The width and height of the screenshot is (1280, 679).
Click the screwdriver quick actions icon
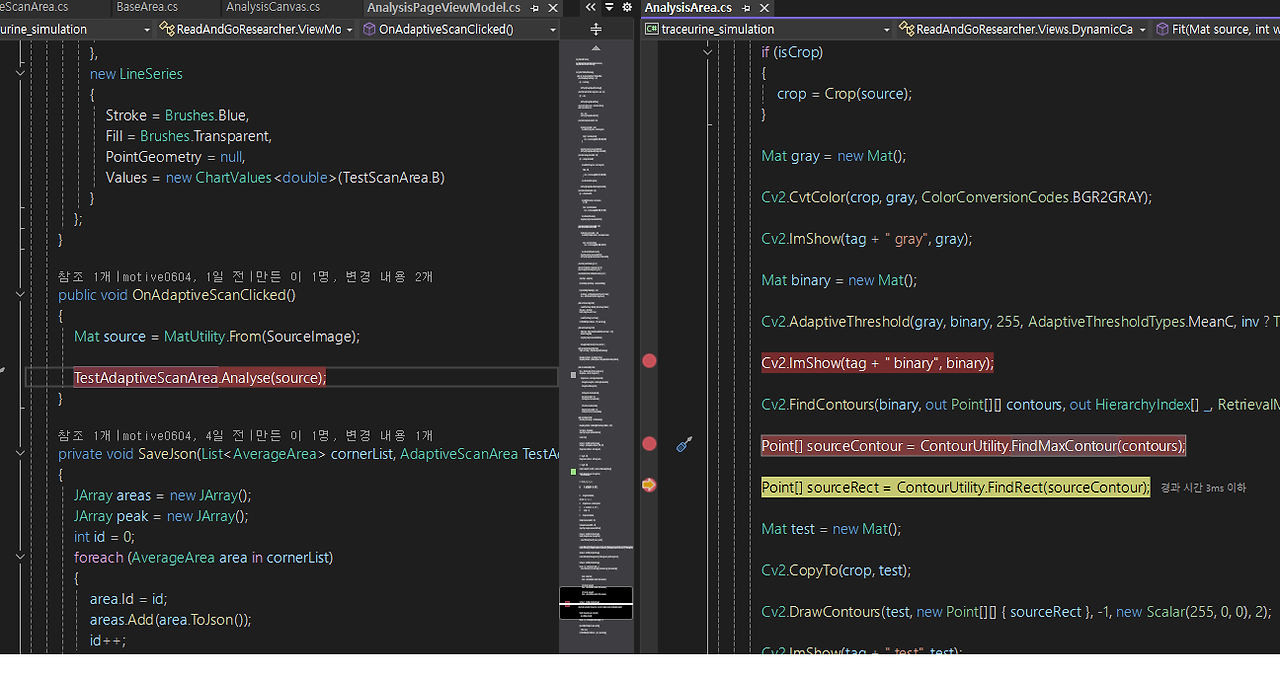[684, 444]
